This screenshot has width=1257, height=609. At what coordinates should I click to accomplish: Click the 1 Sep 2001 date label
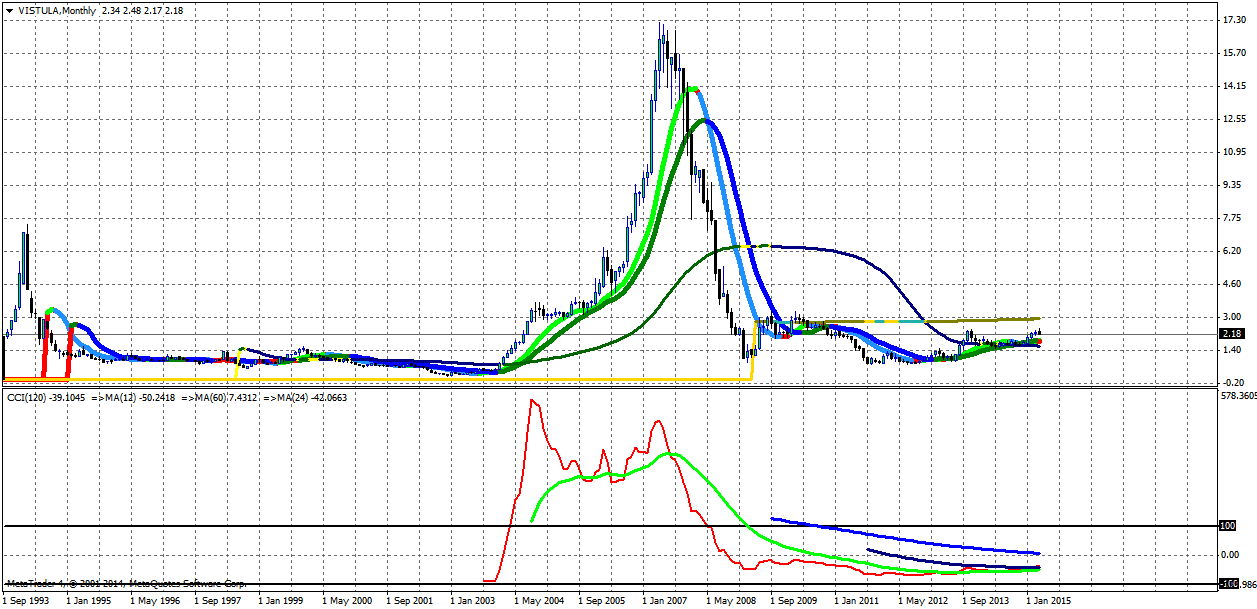click(x=411, y=601)
